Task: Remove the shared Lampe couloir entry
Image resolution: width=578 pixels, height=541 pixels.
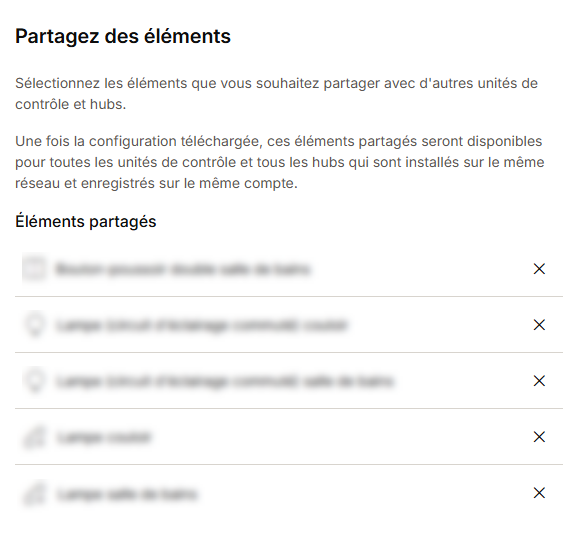Action: click(x=539, y=437)
